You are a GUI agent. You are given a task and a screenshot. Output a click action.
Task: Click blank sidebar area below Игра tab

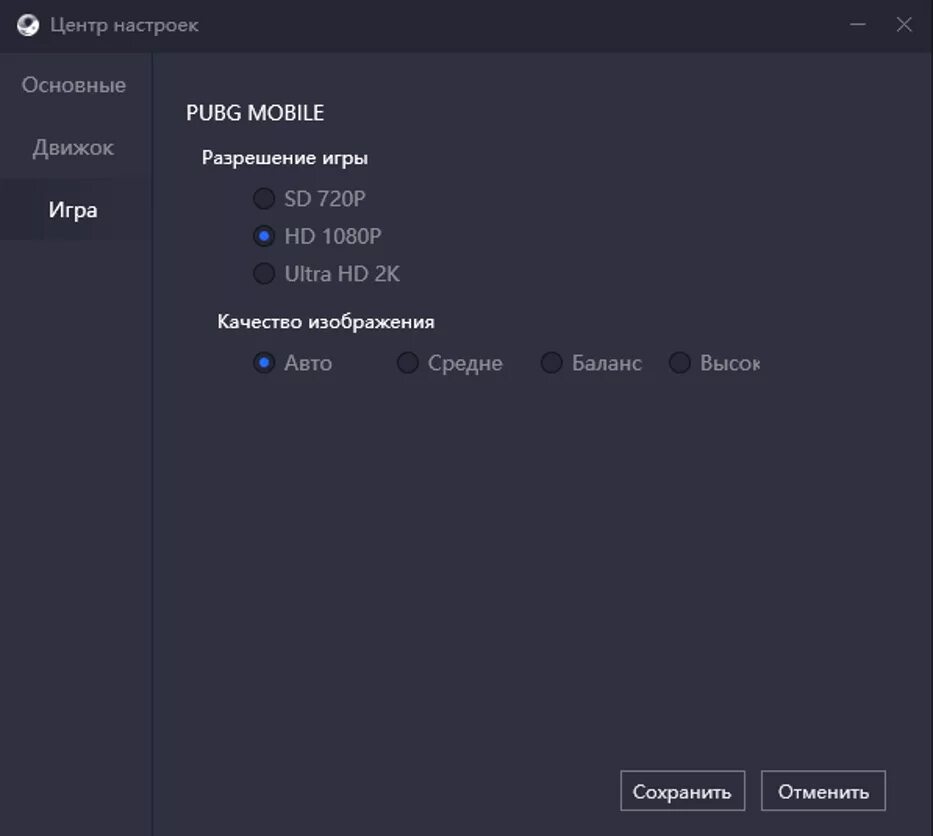click(x=75, y=500)
